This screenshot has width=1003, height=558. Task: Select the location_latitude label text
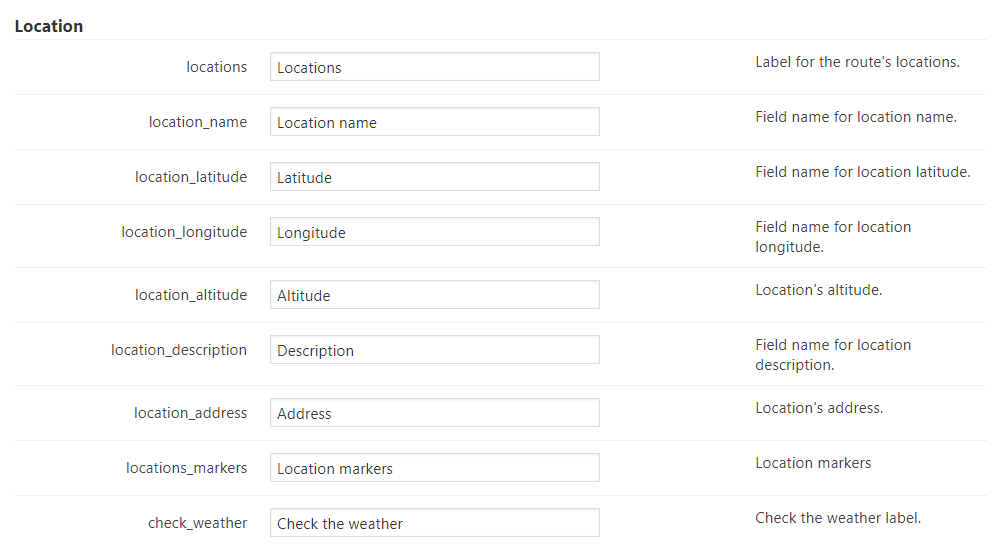coord(191,177)
